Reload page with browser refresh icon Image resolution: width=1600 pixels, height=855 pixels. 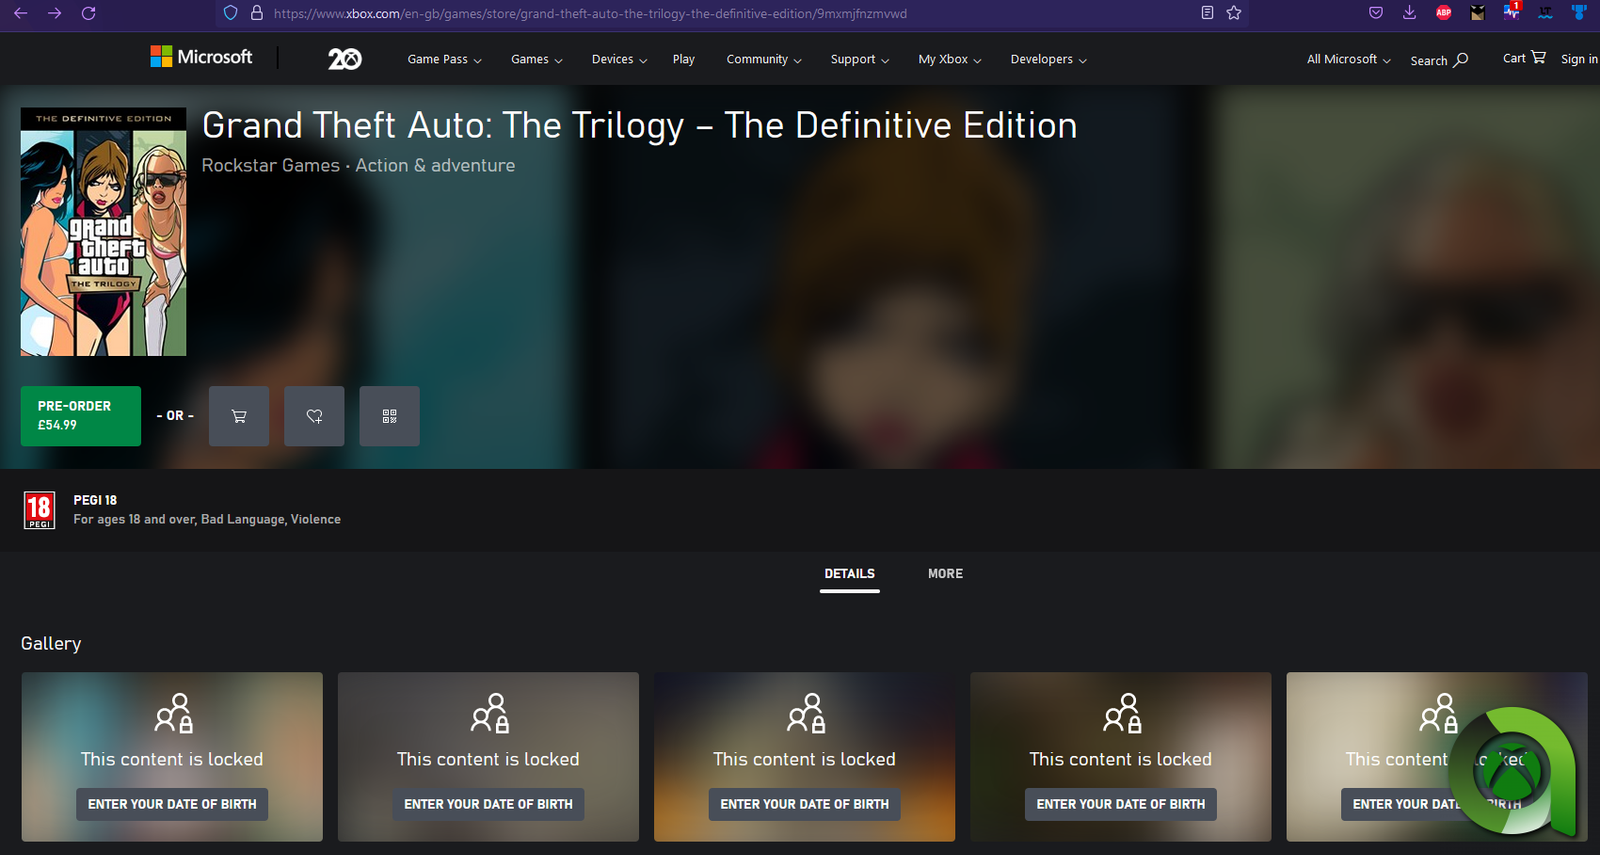(88, 13)
